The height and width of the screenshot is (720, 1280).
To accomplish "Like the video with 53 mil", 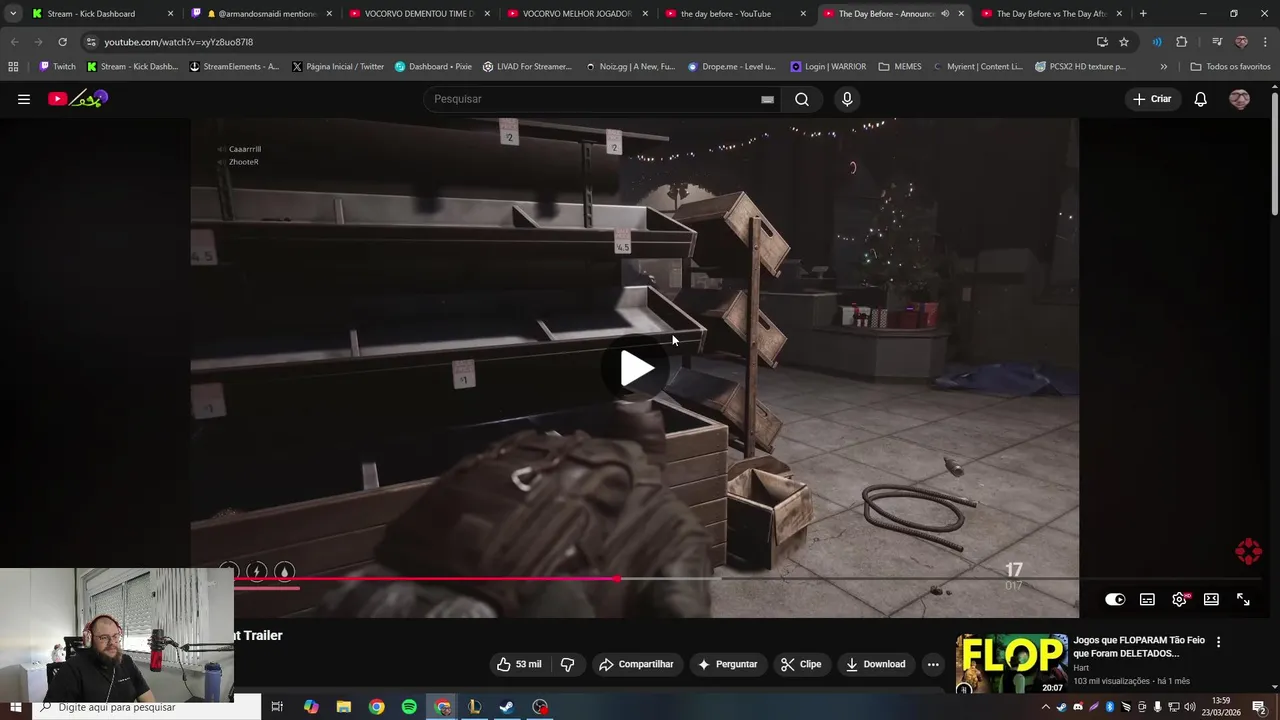I will point(519,664).
